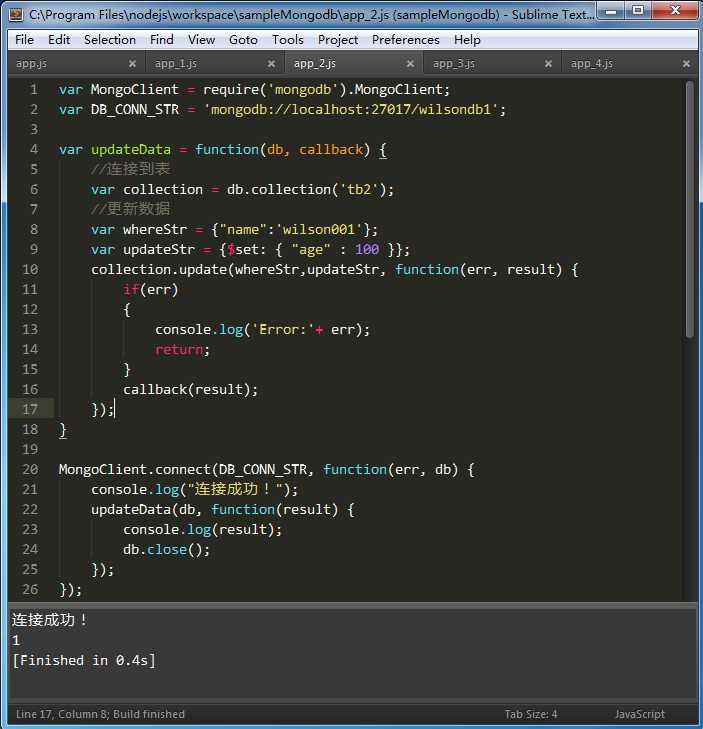
Task: Open the Selection menu
Action: coord(110,40)
